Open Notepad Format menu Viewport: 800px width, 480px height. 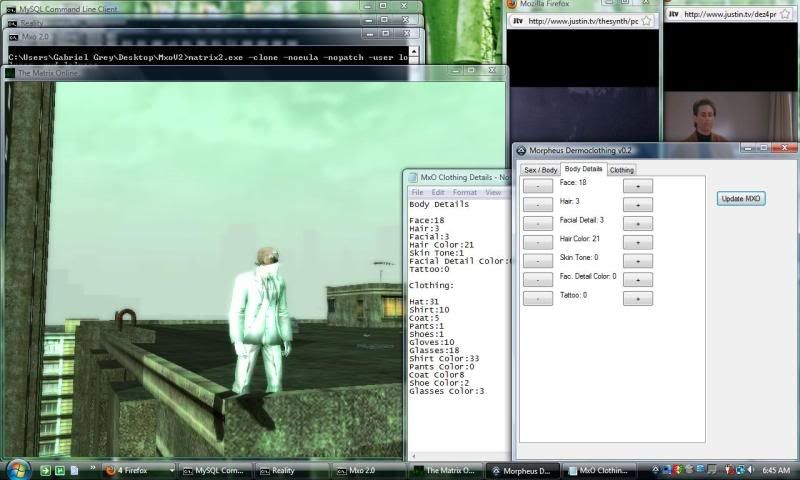point(464,192)
